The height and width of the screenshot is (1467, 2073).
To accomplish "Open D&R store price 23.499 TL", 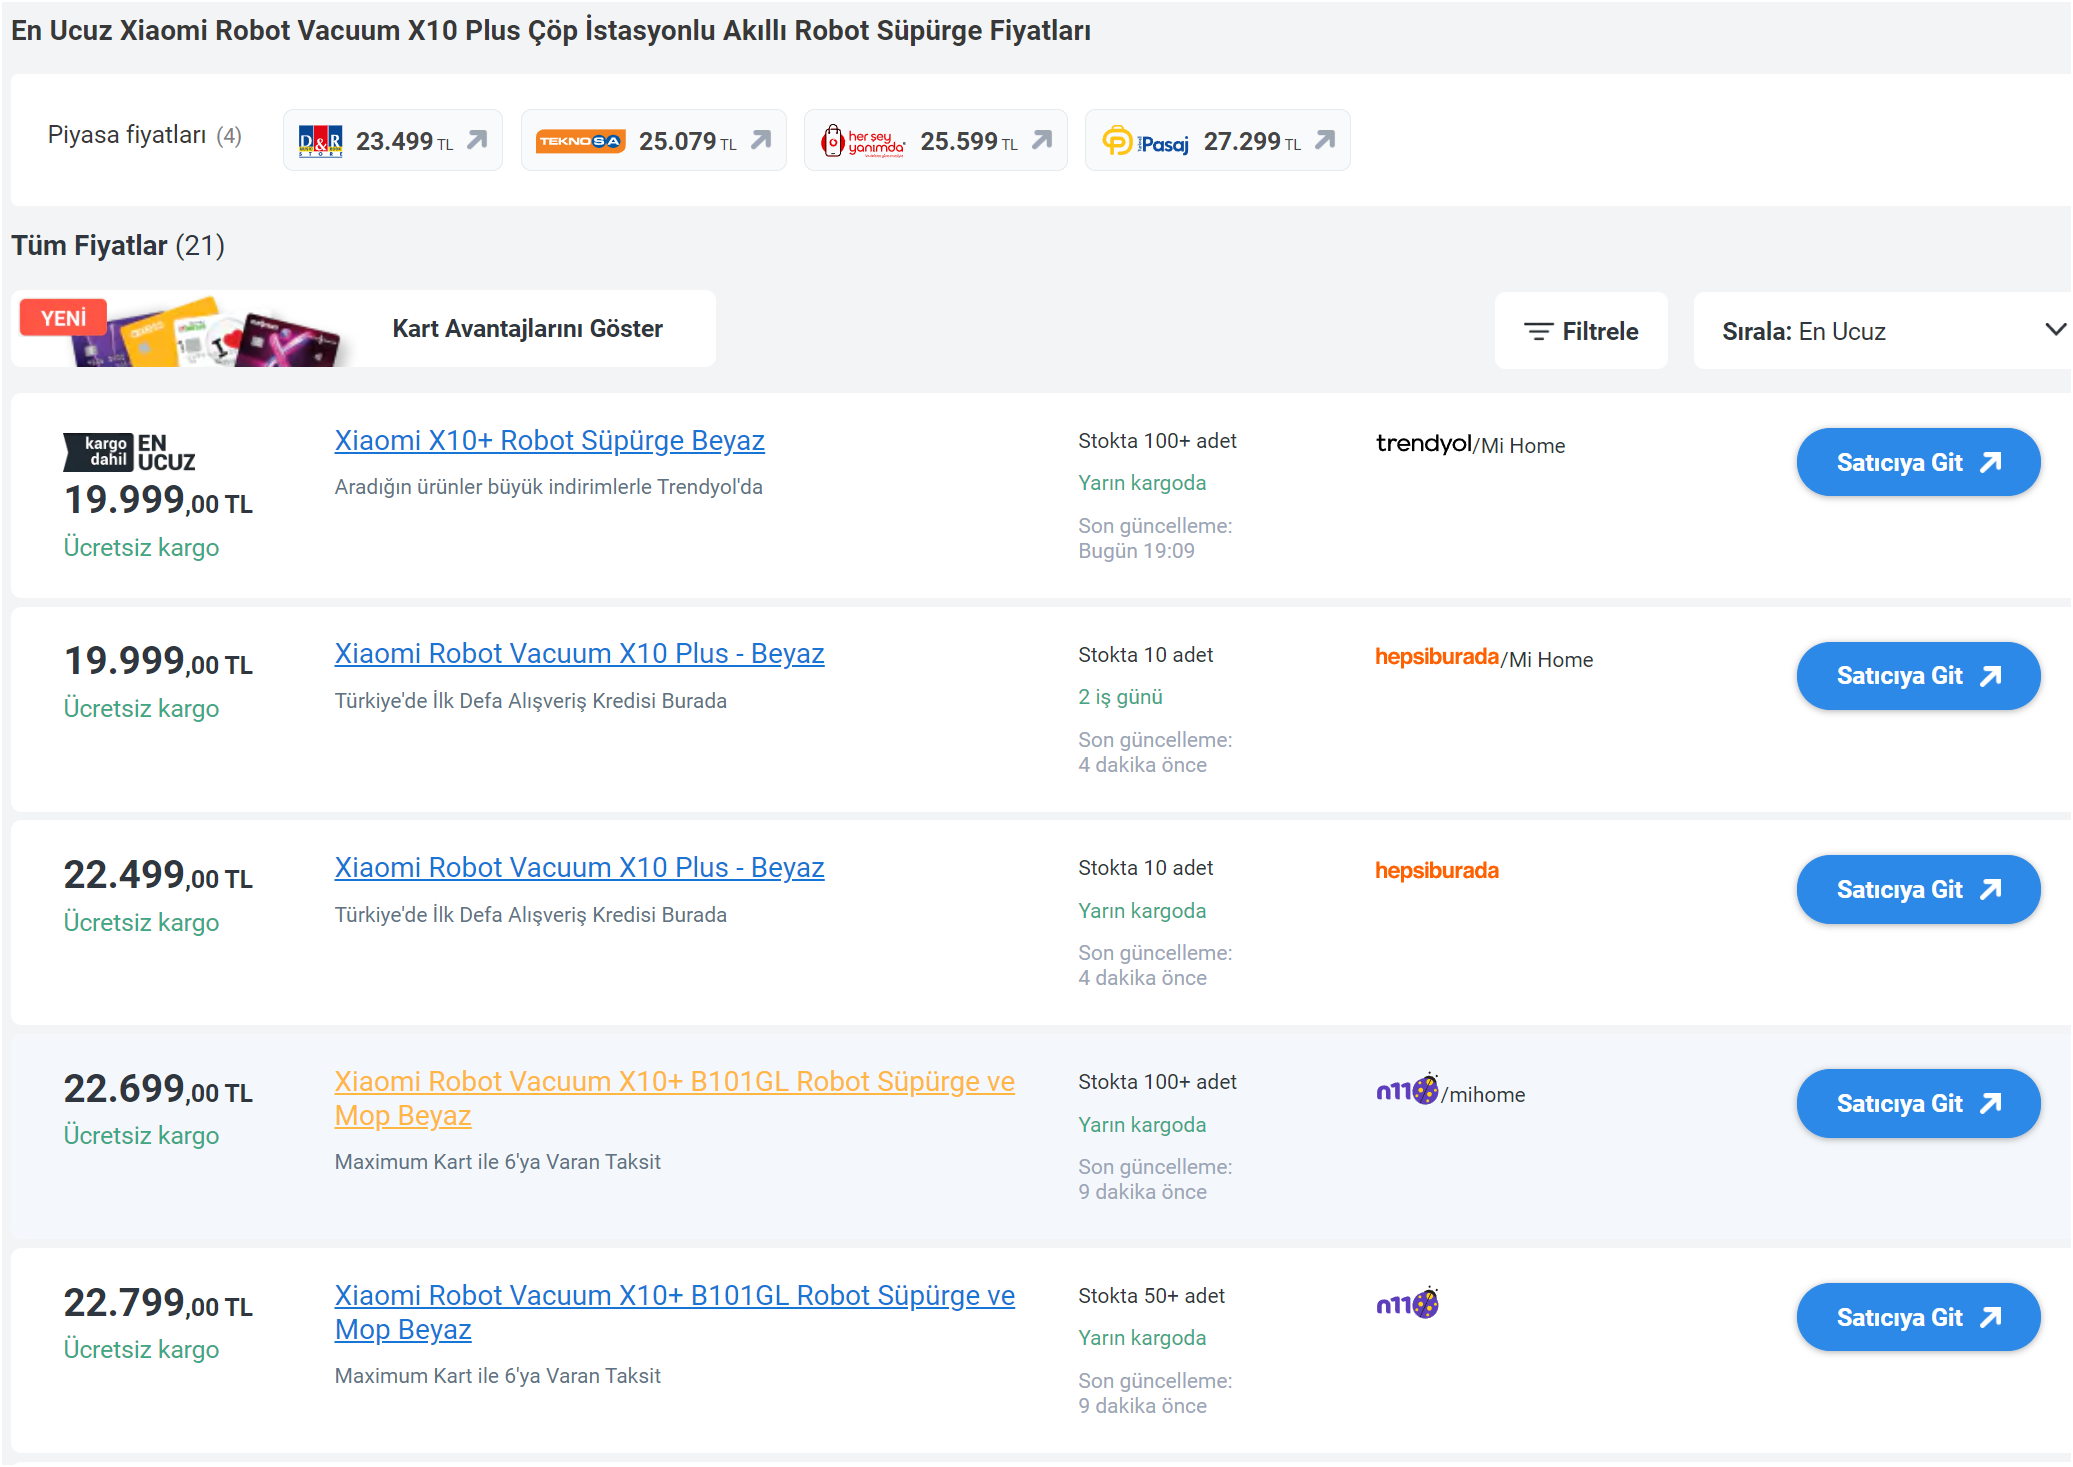I will [x=392, y=141].
